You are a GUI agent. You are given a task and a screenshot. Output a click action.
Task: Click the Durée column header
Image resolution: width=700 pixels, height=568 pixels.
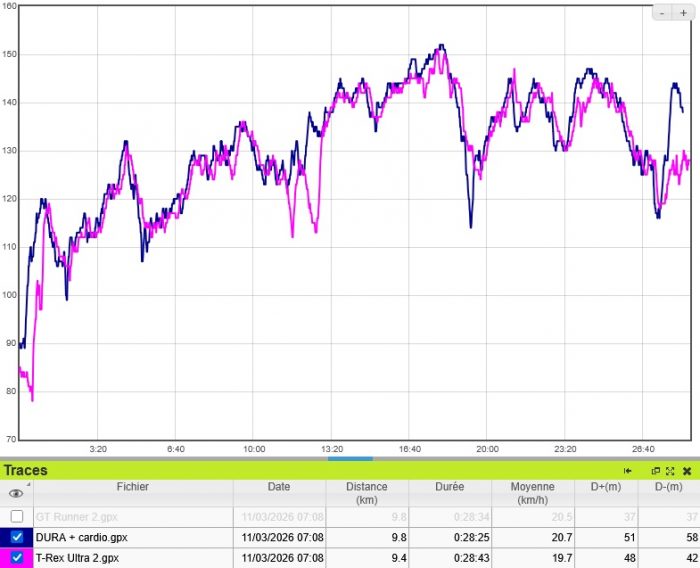[x=449, y=487]
